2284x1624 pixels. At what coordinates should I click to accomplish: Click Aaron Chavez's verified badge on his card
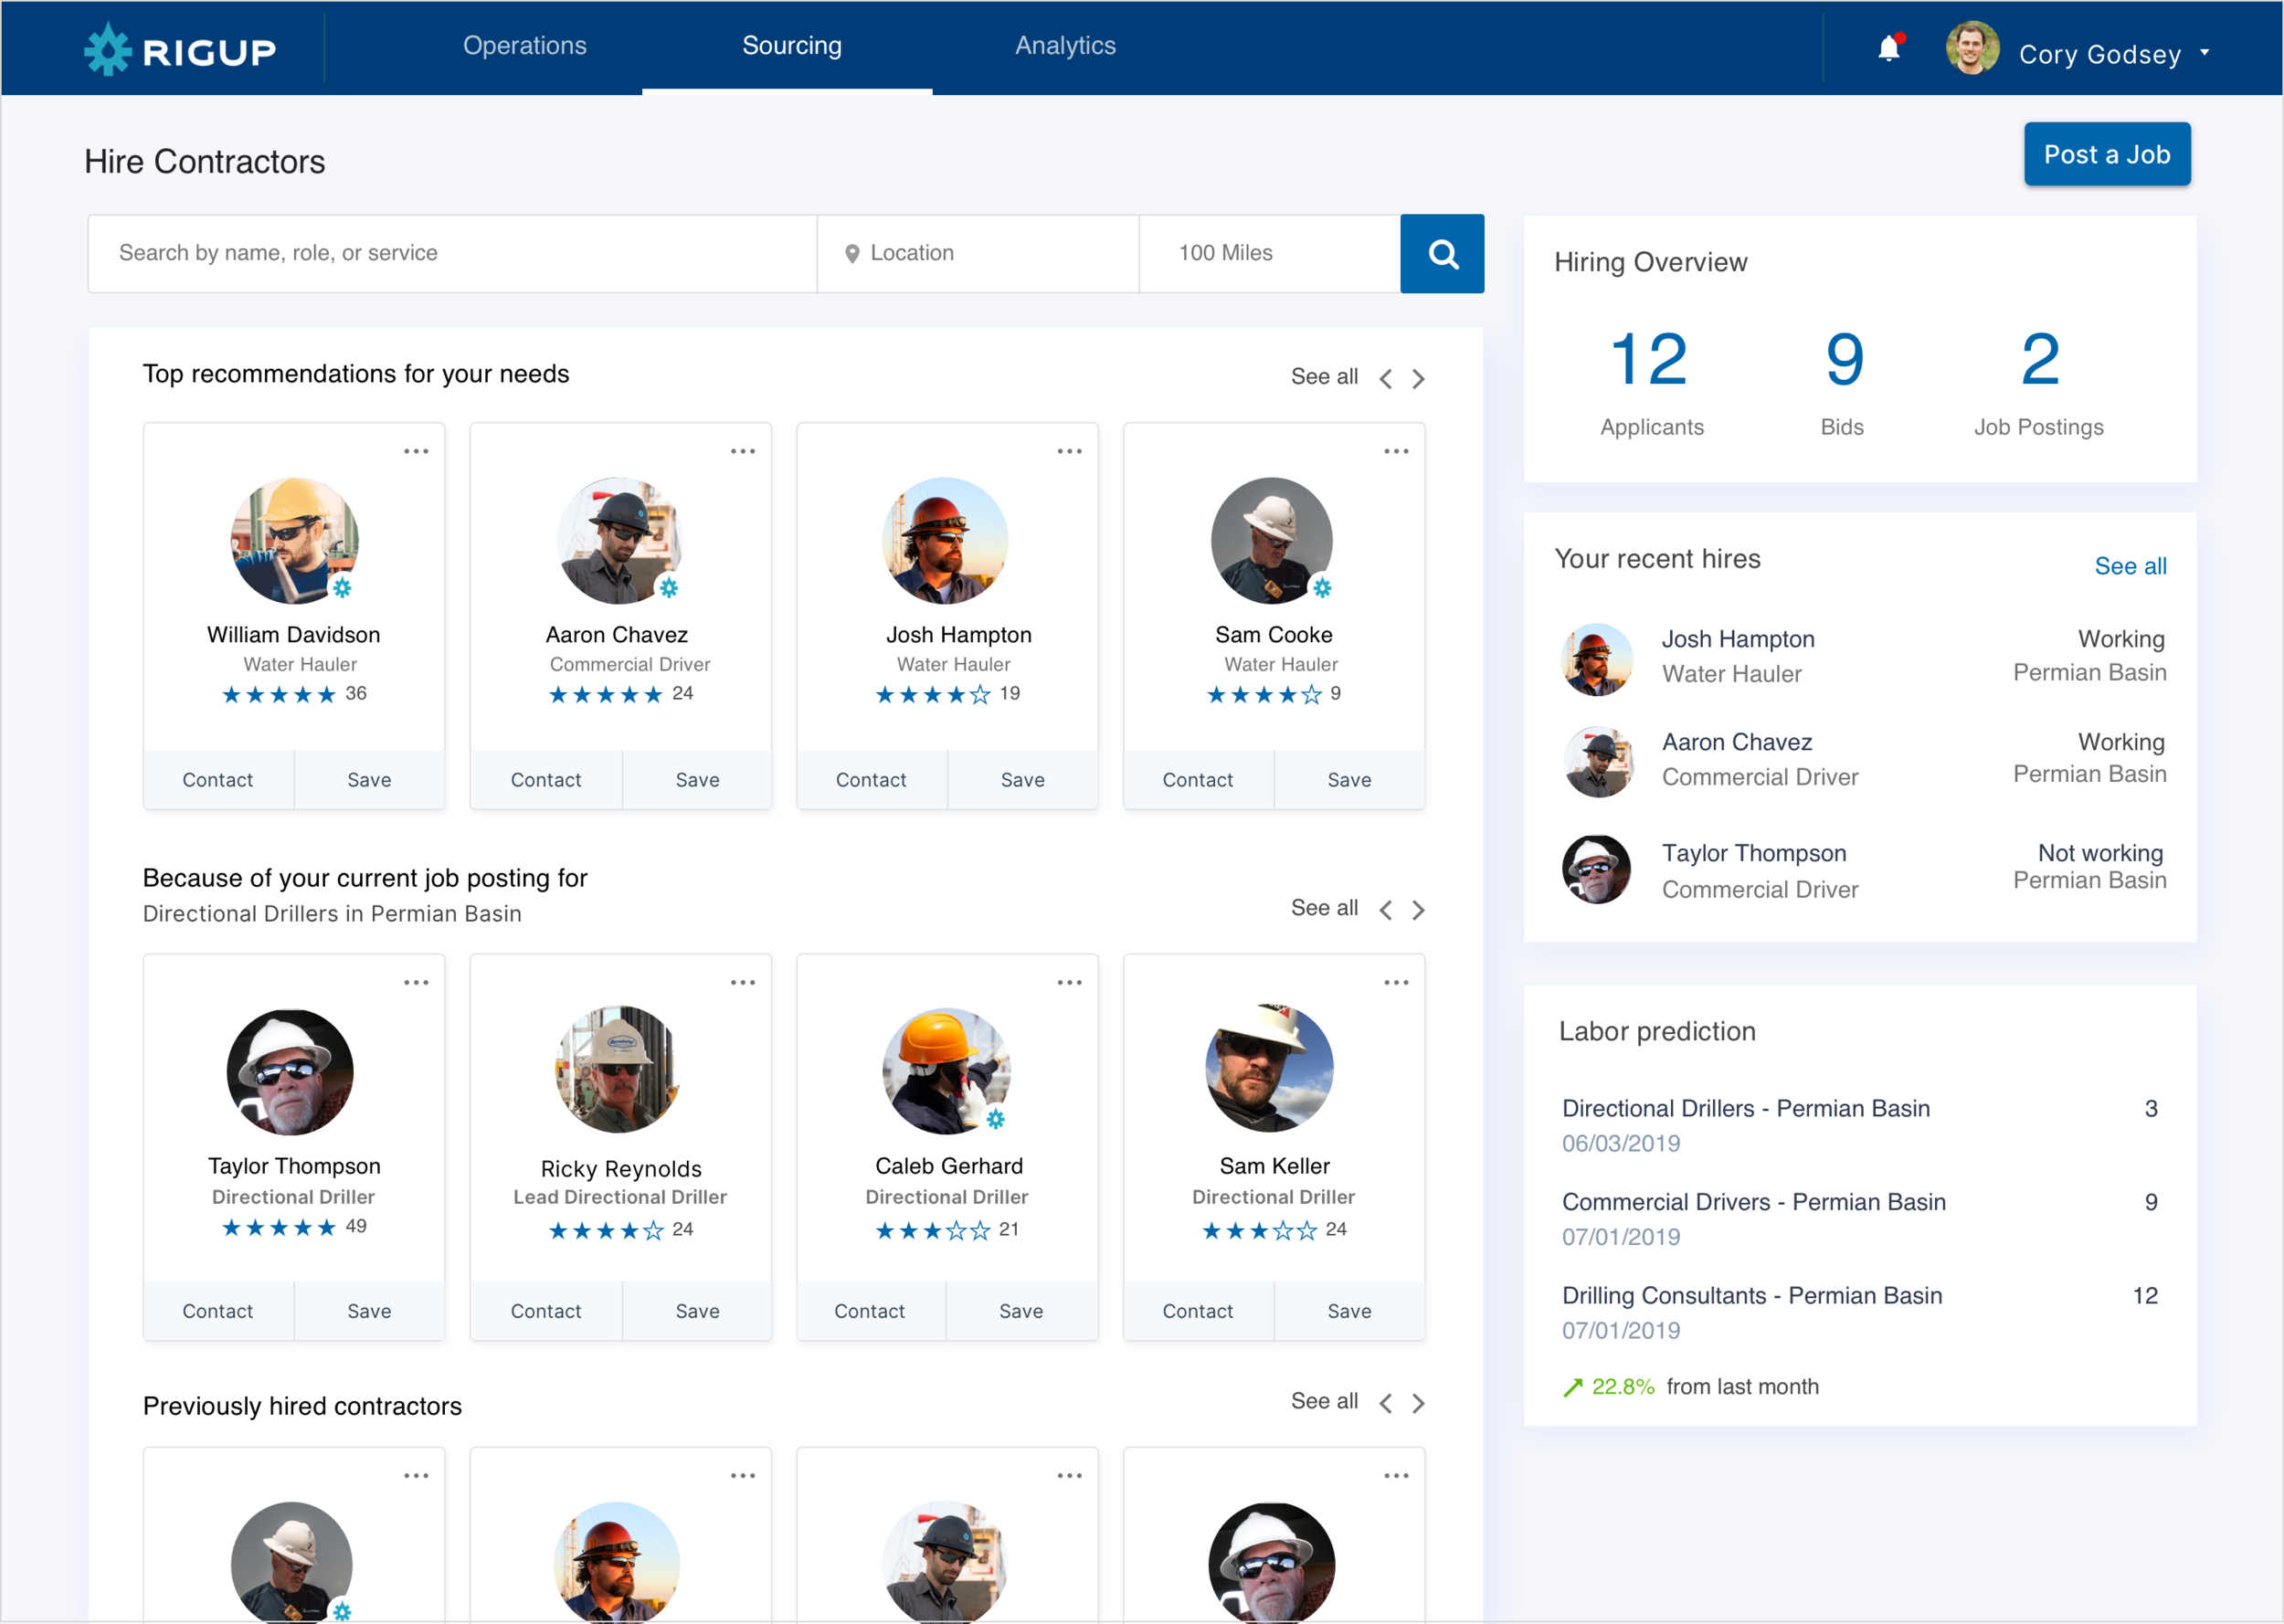669,587
